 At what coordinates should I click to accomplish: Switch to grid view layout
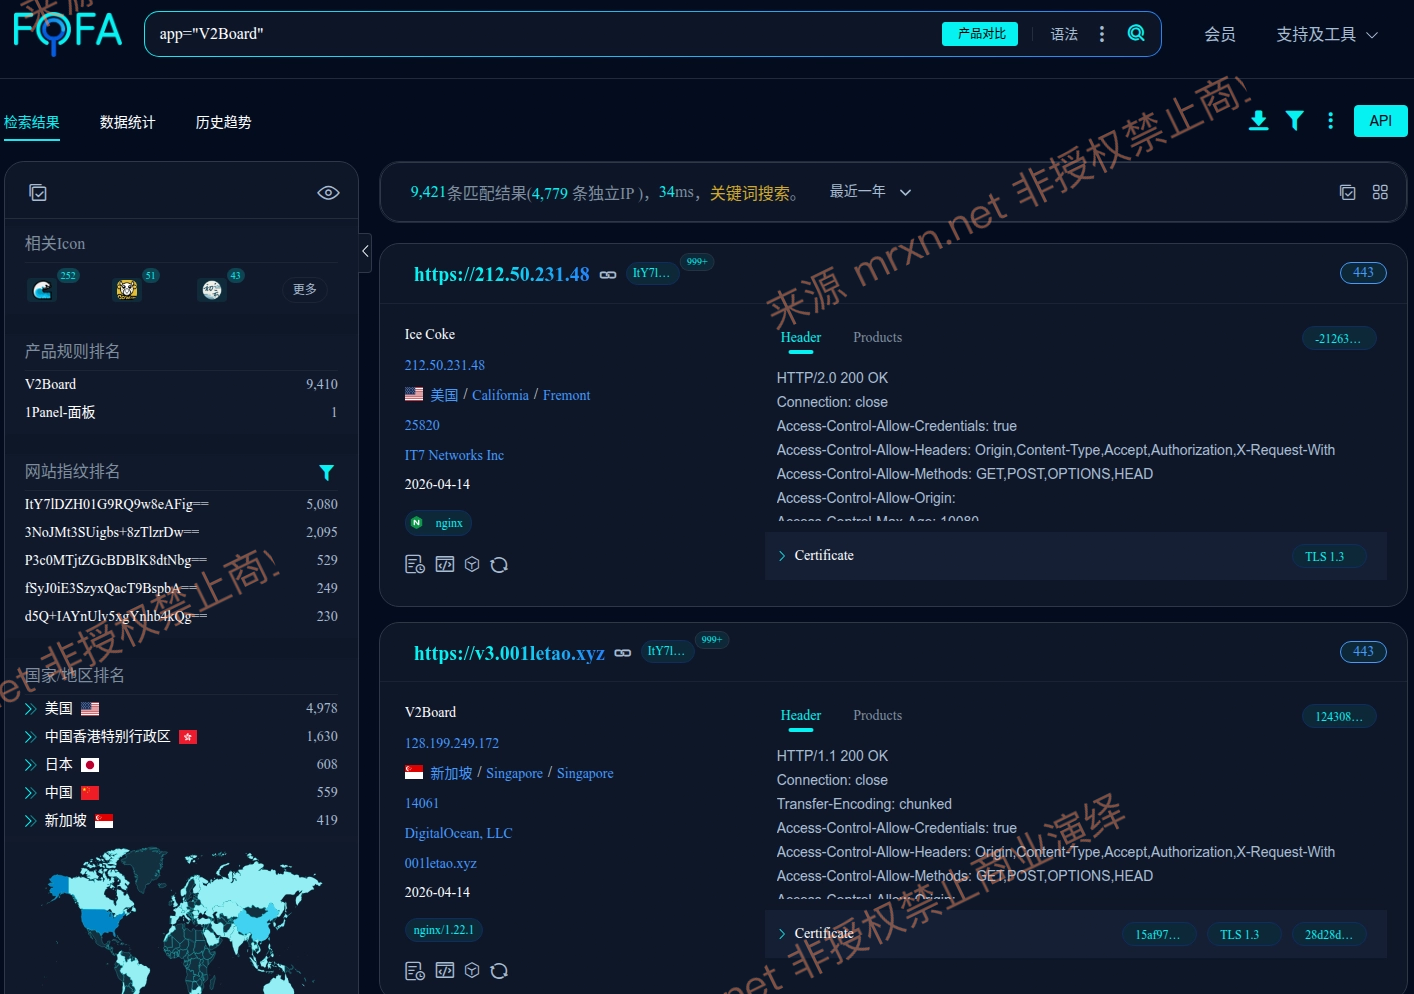[x=1380, y=192]
